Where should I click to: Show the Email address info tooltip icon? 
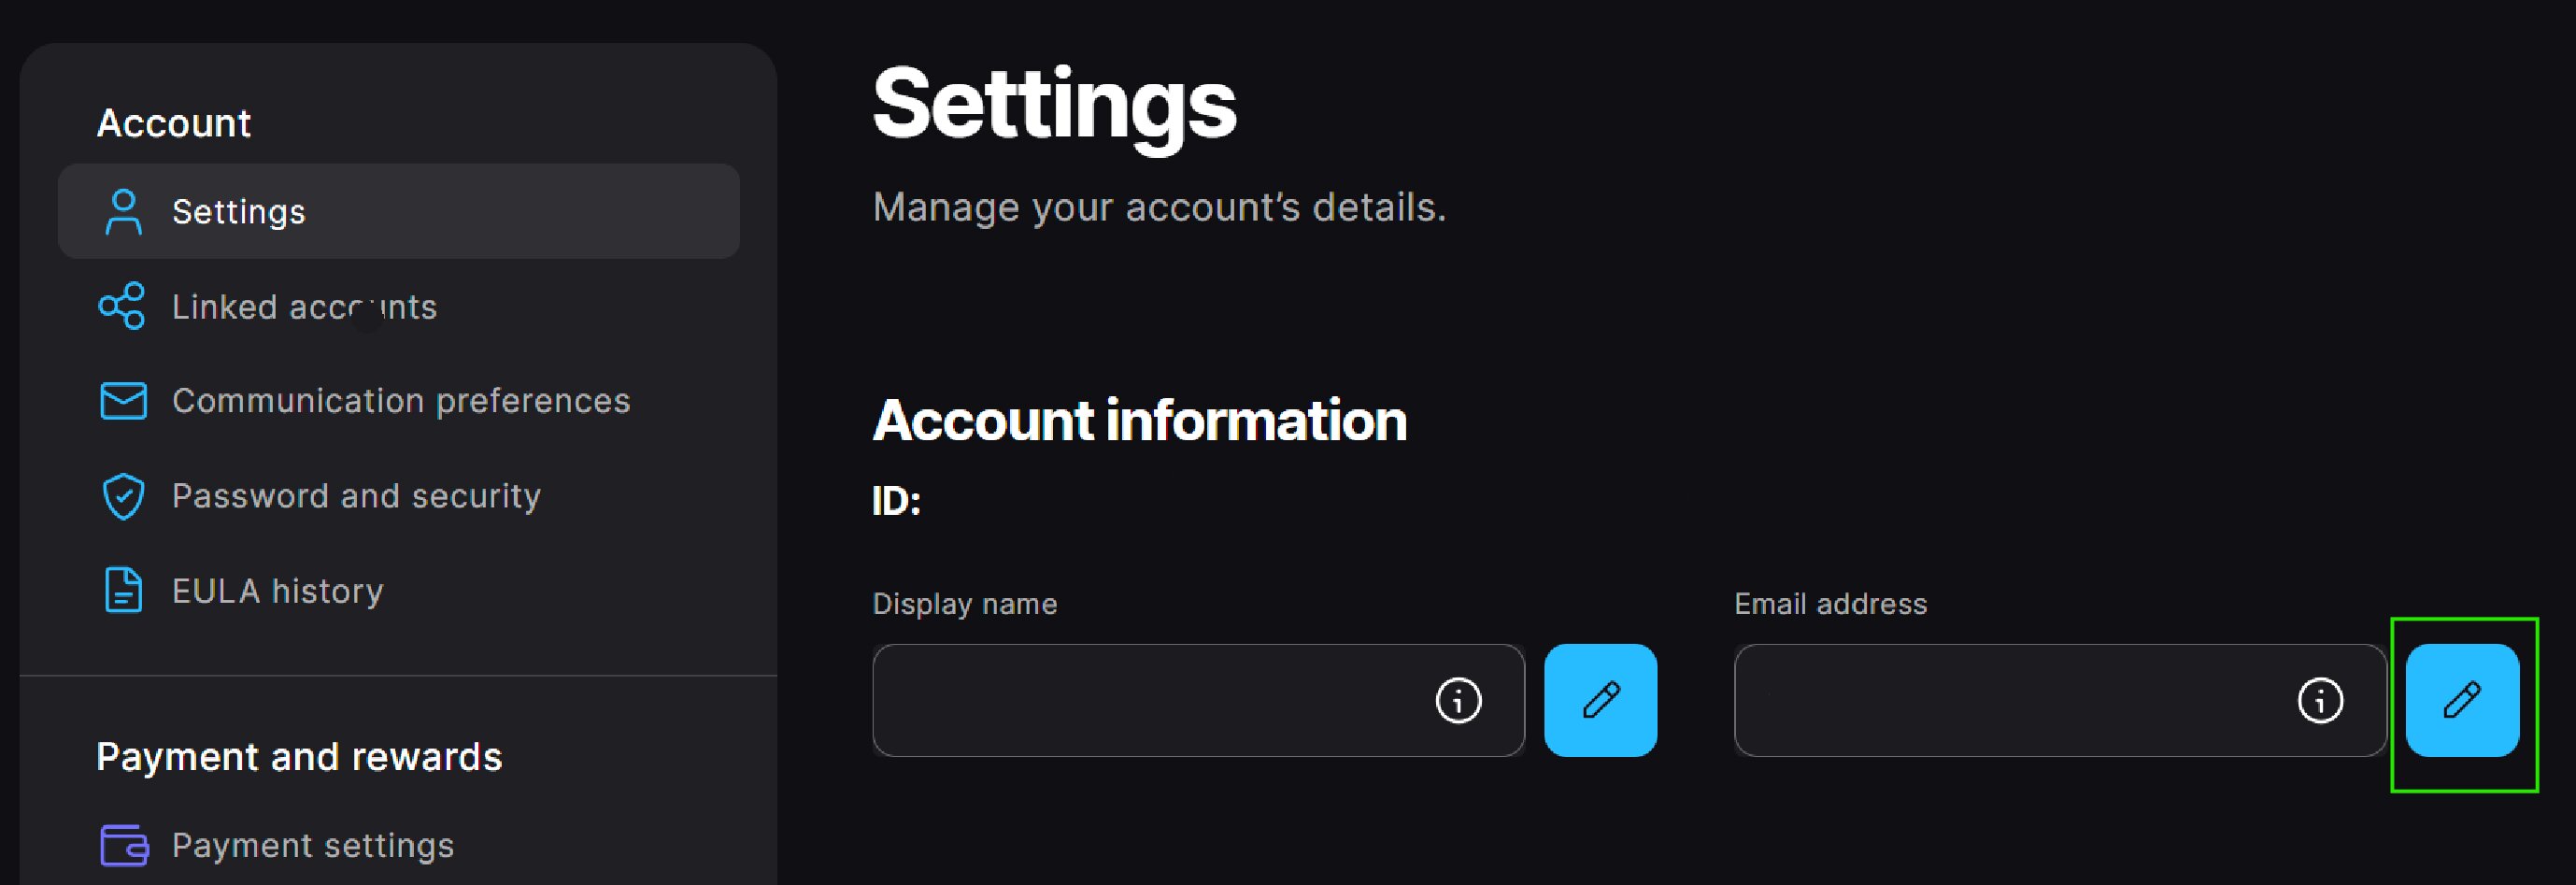tap(2320, 700)
